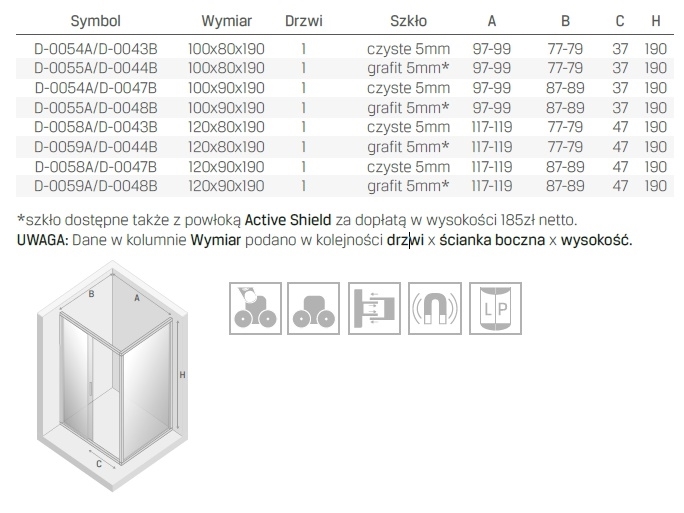Select symbol D-0059A/D-0044B
Screen dimensions: 684x513
pos(96,147)
